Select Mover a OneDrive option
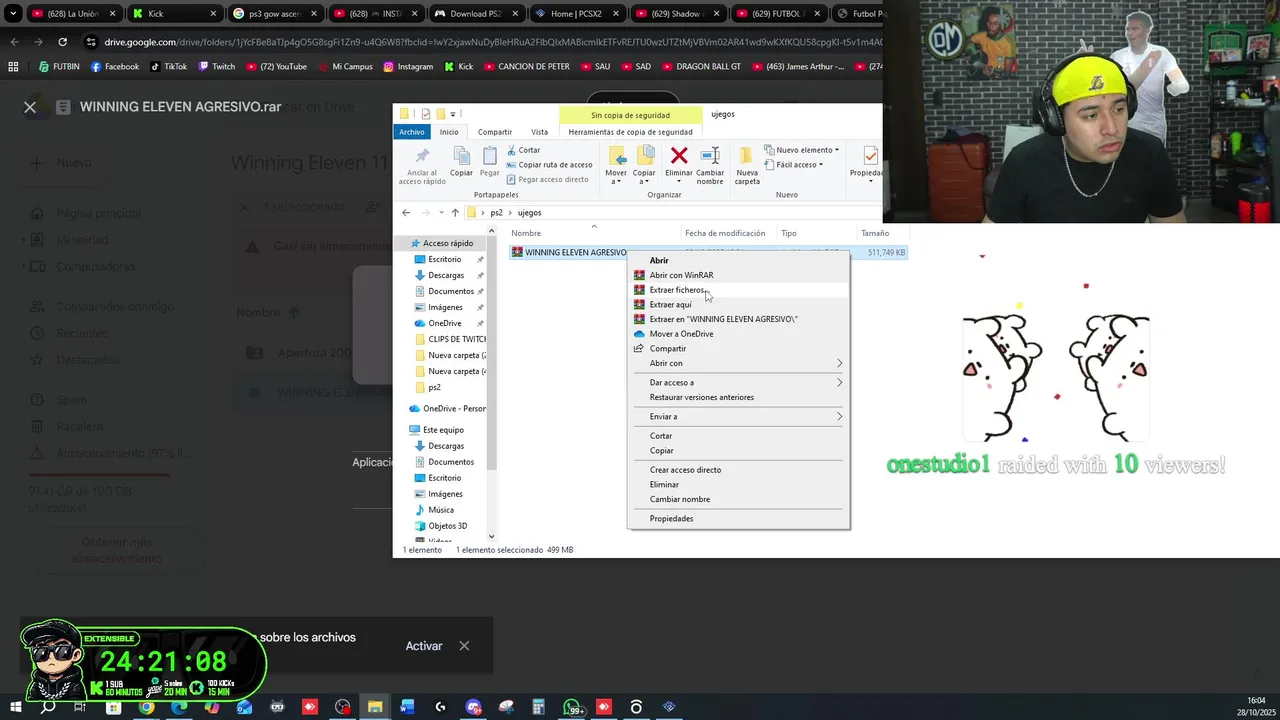1280x720 pixels. [x=738, y=334]
